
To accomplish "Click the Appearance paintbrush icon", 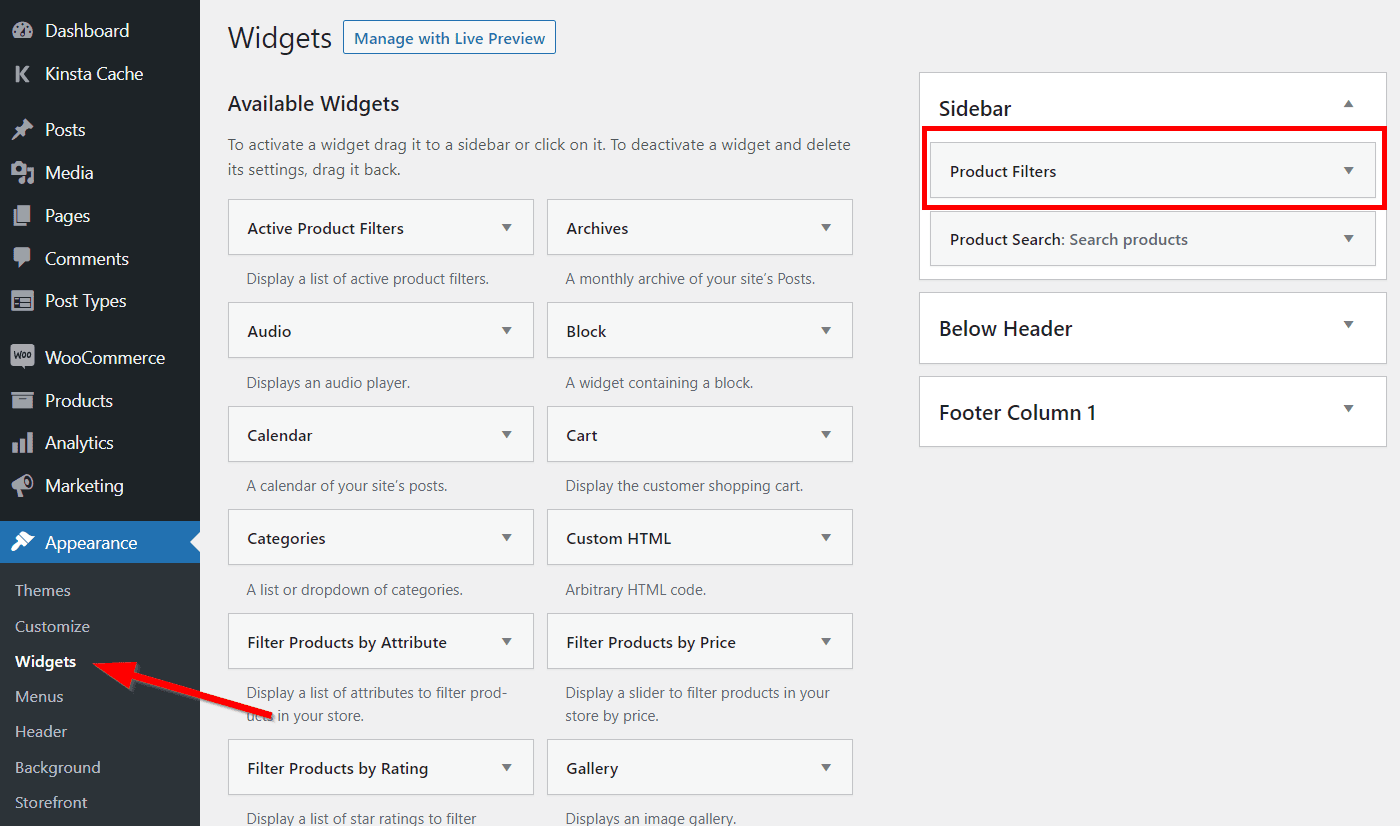I will (23, 542).
